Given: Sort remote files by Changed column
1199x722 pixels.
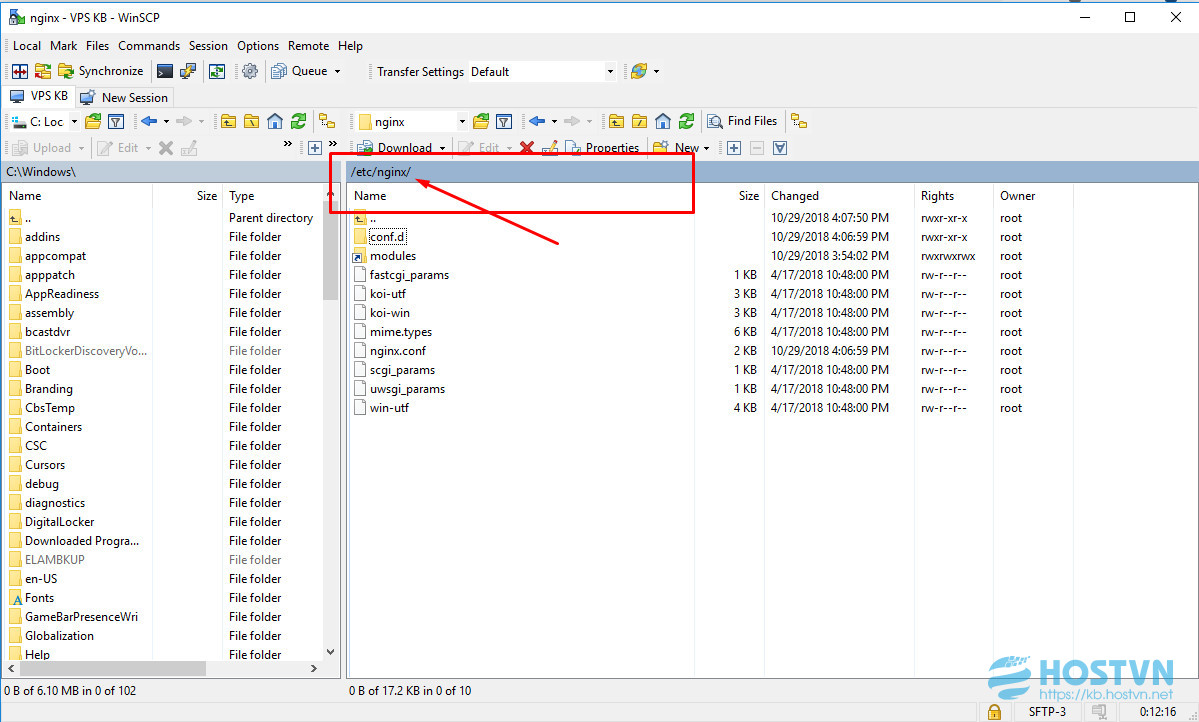Looking at the screenshot, I should (839, 196).
